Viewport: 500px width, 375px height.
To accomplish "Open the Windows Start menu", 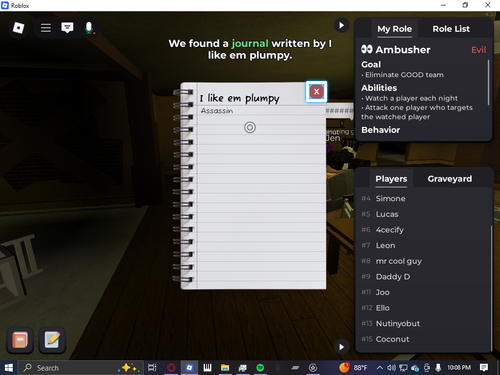I will click(8, 368).
